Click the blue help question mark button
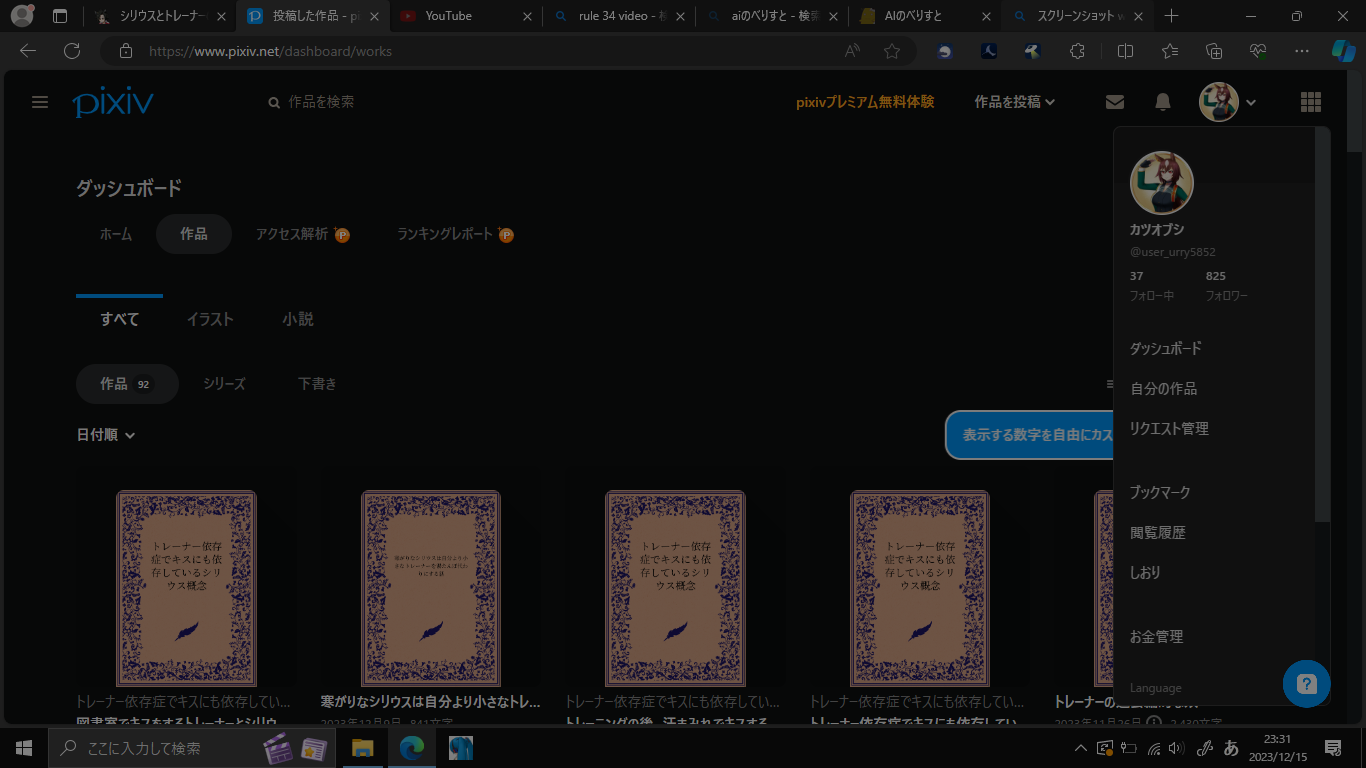1366x768 pixels. coord(1306,684)
